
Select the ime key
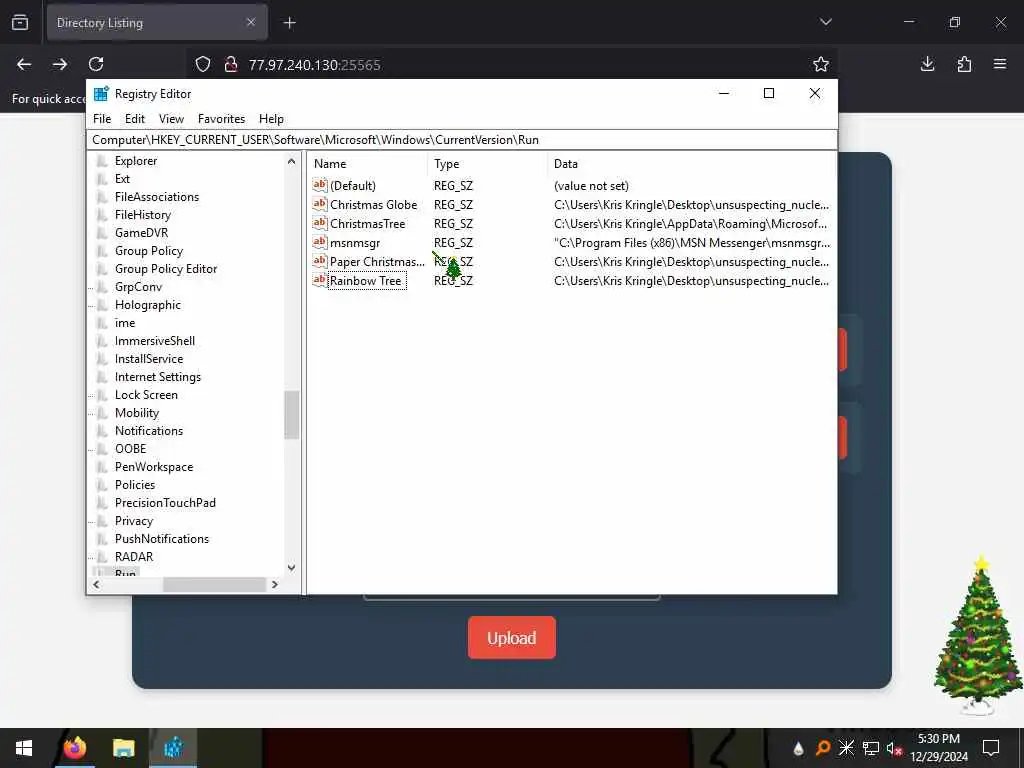point(125,323)
